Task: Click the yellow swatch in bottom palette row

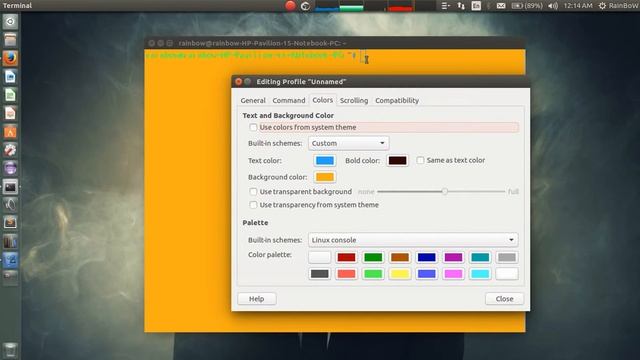Action: click(400, 273)
